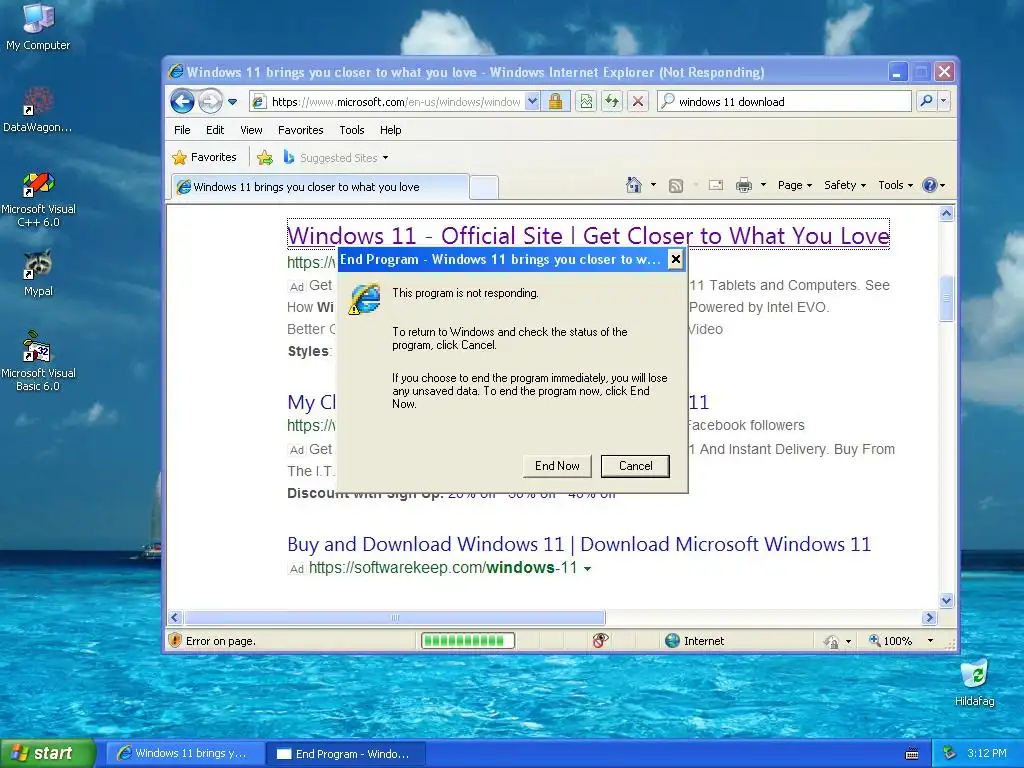Expand the address bar URL dropdown
The width and height of the screenshot is (1024, 768).
[532, 101]
